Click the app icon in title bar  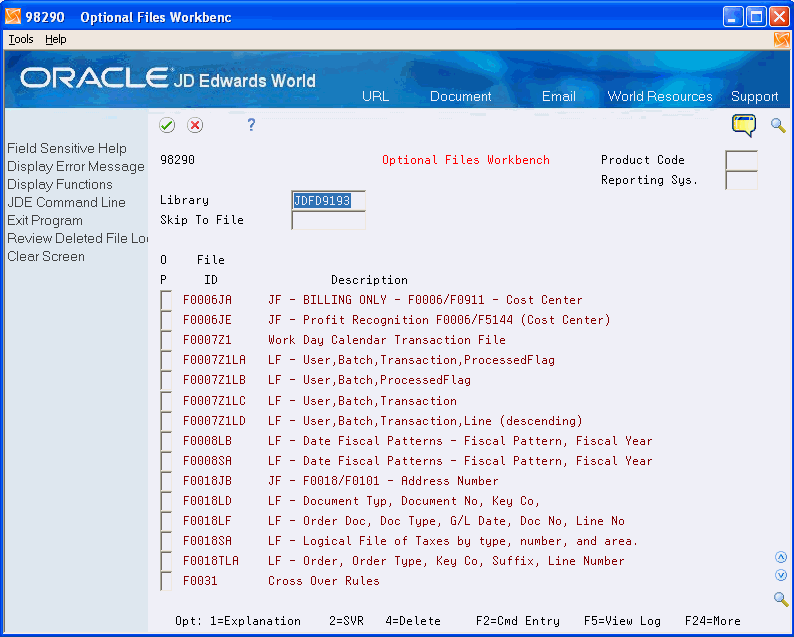(13, 17)
